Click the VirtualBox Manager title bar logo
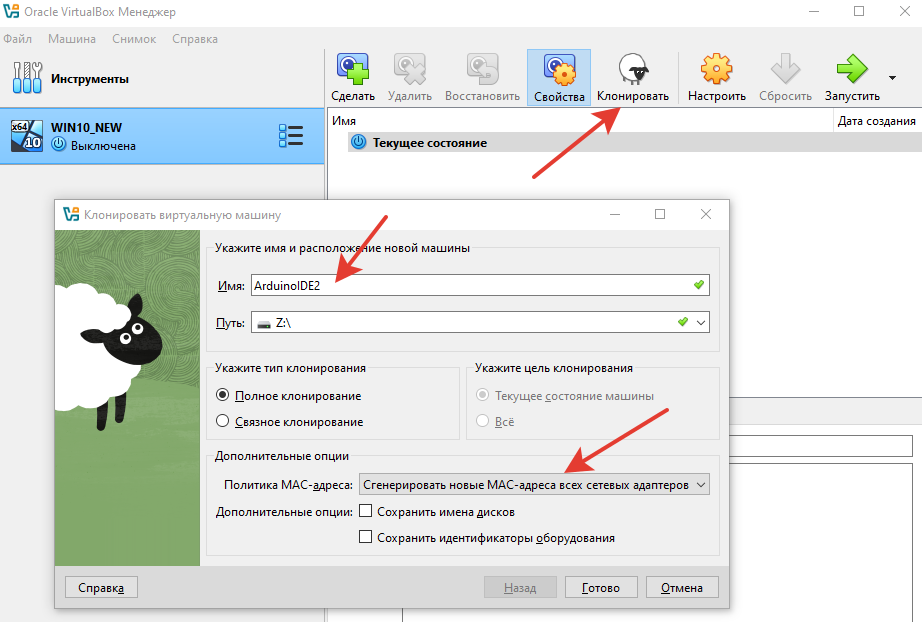 [x=11, y=11]
